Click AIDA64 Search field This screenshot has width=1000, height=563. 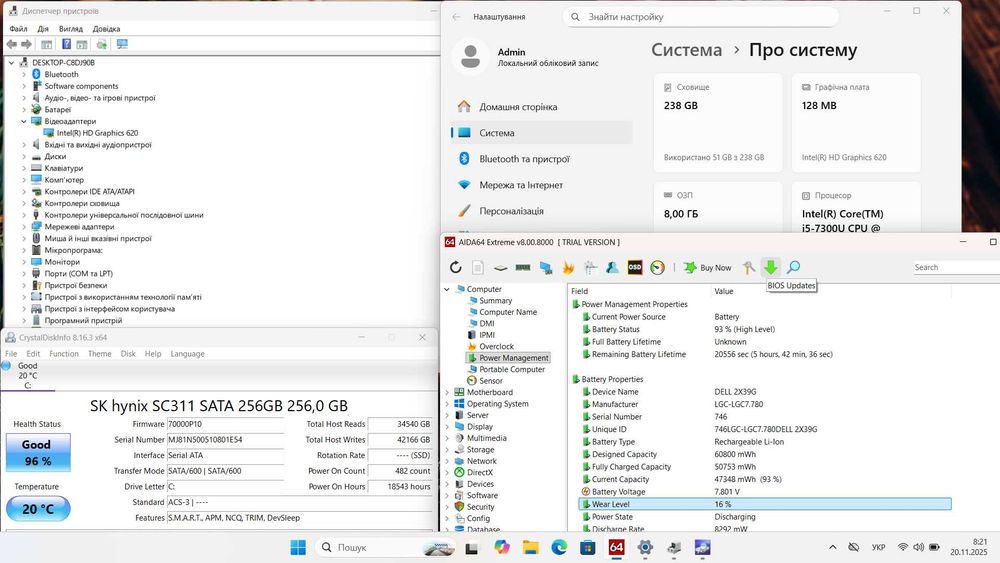[955, 268]
